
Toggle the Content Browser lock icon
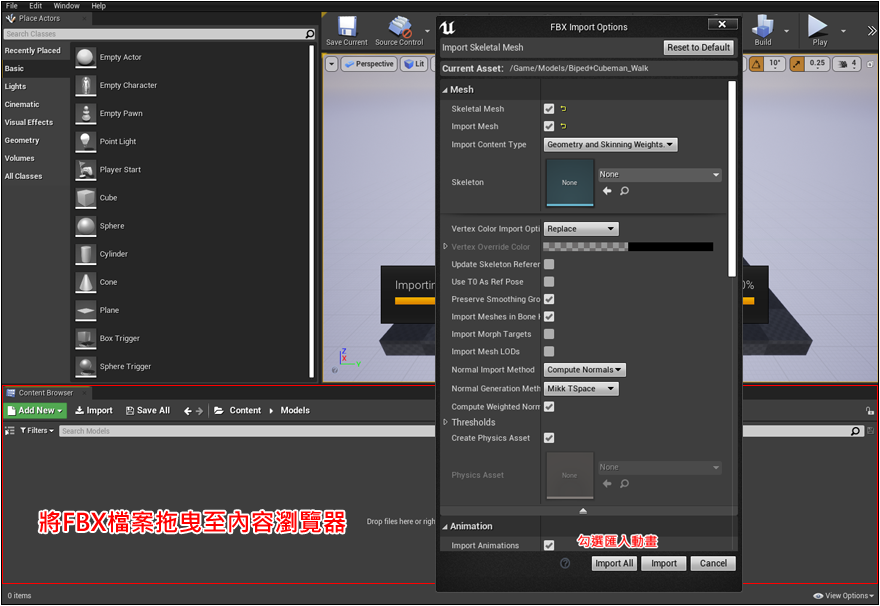pyautogui.click(x=869, y=411)
